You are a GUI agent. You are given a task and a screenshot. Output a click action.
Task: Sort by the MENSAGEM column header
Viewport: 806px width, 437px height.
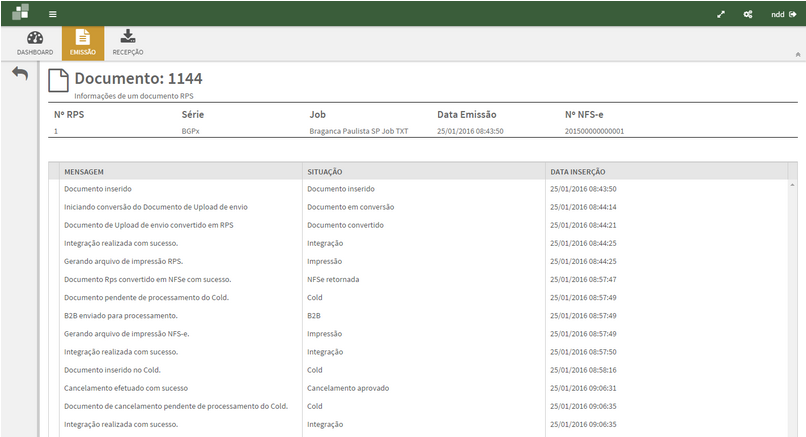coord(84,171)
